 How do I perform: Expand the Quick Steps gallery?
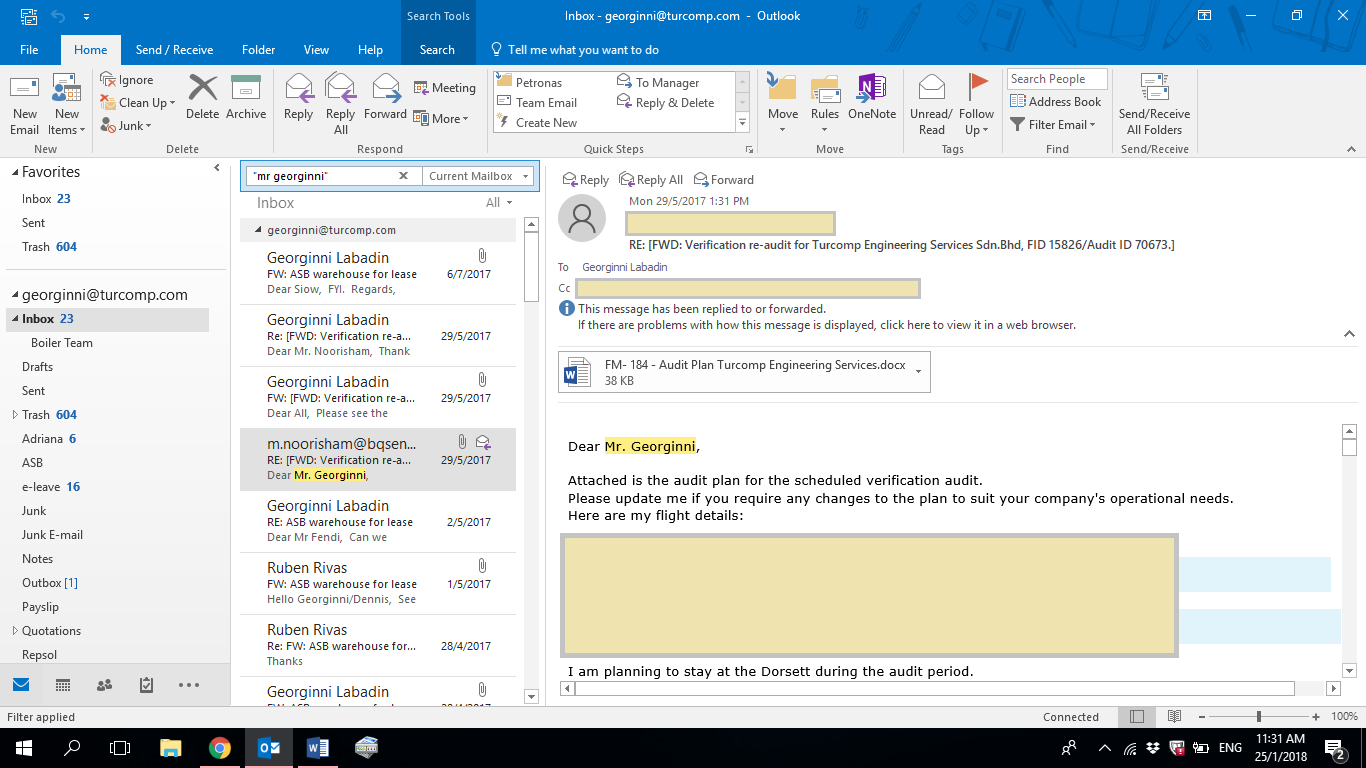point(742,123)
